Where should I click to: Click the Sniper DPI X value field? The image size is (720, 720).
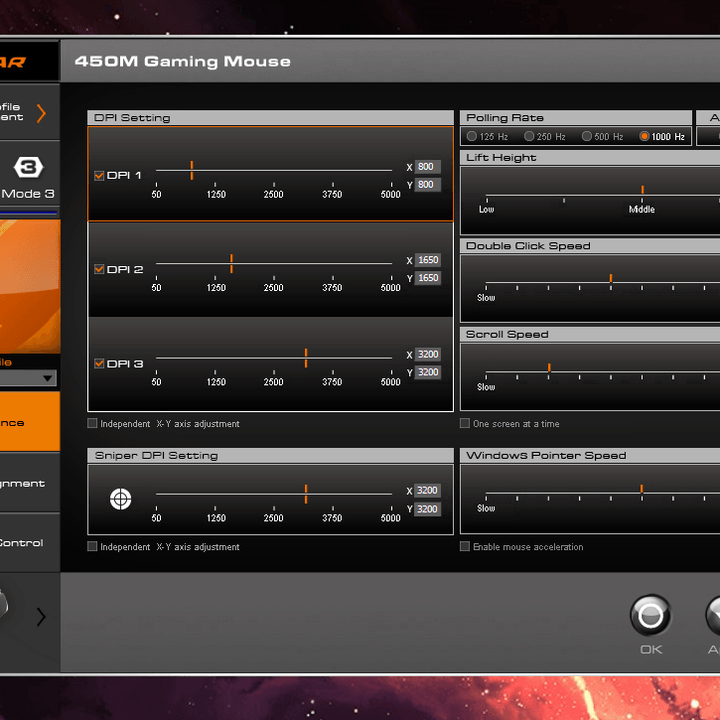428,490
